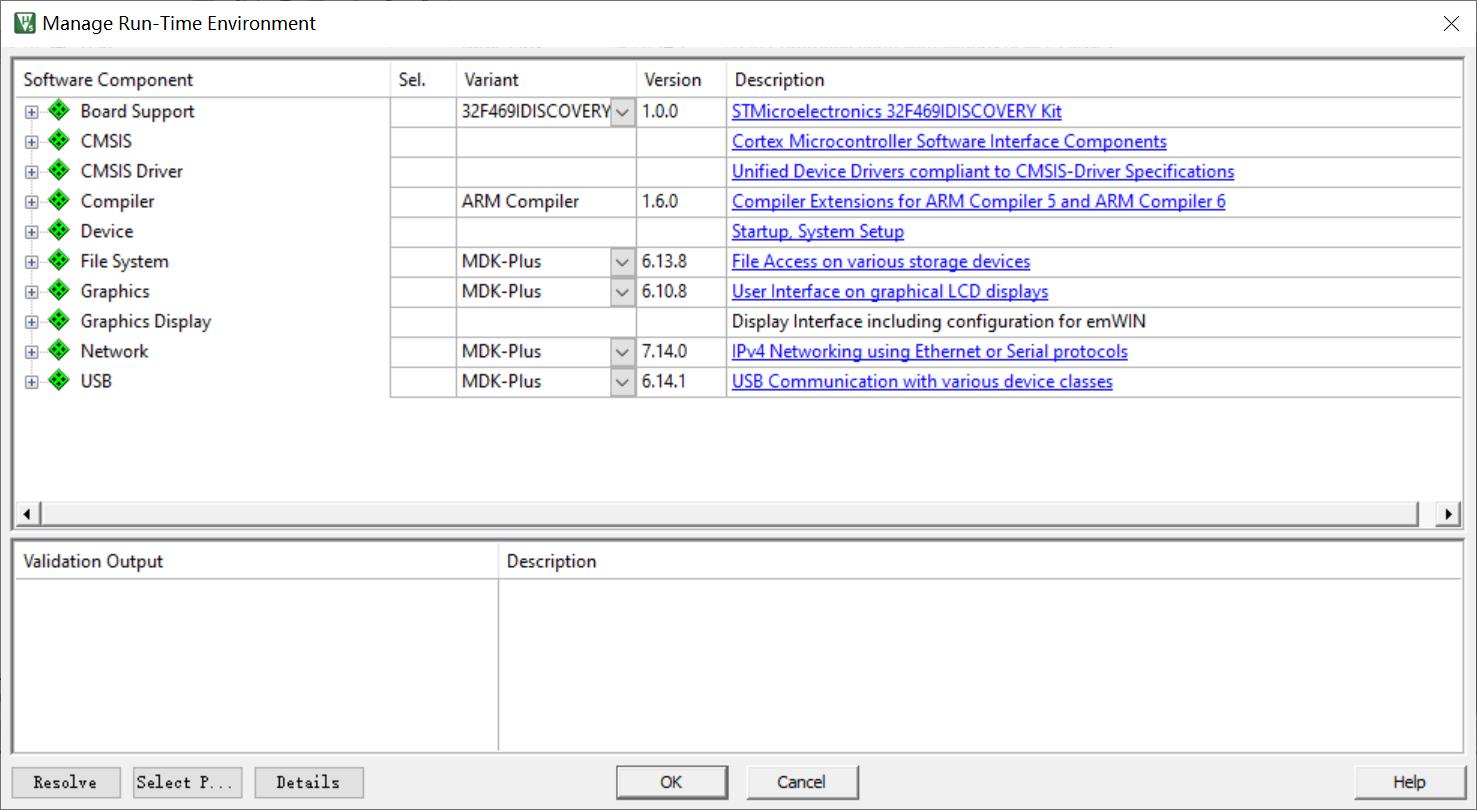The width and height of the screenshot is (1477, 810).
Task: Expand the Compiler tree node
Action: [32, 202]
